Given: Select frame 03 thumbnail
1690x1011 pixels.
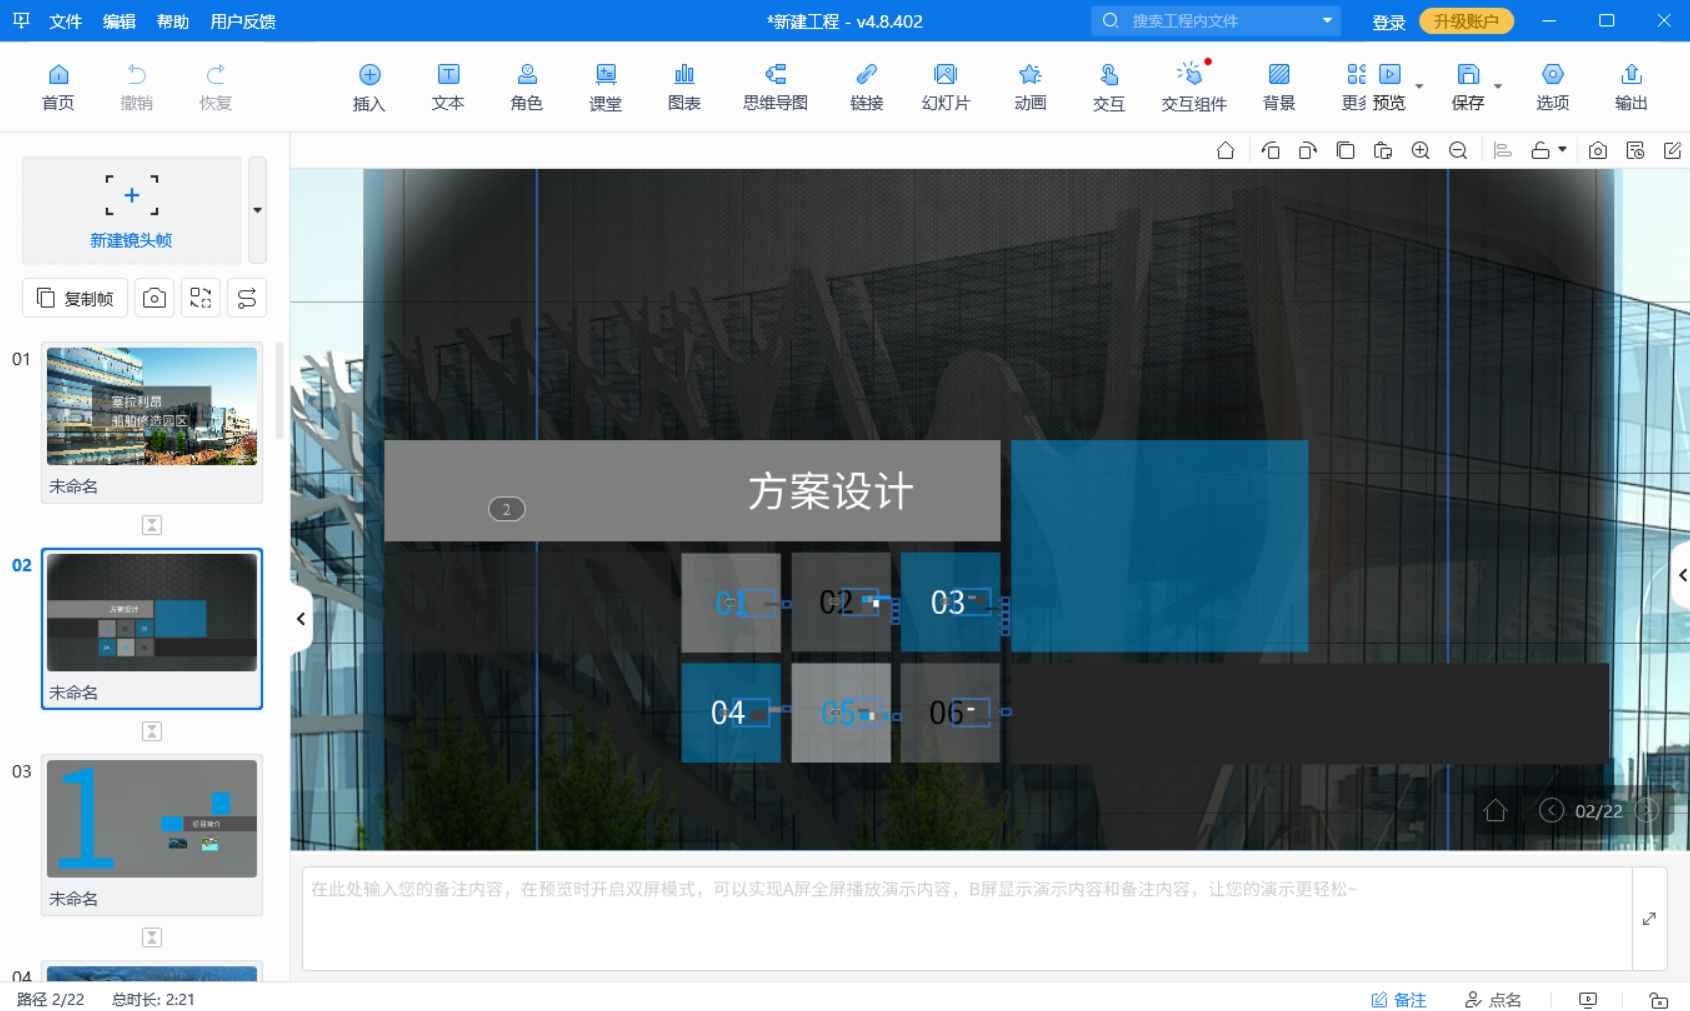Looking at the screenshot, I should tap(152, 818).
